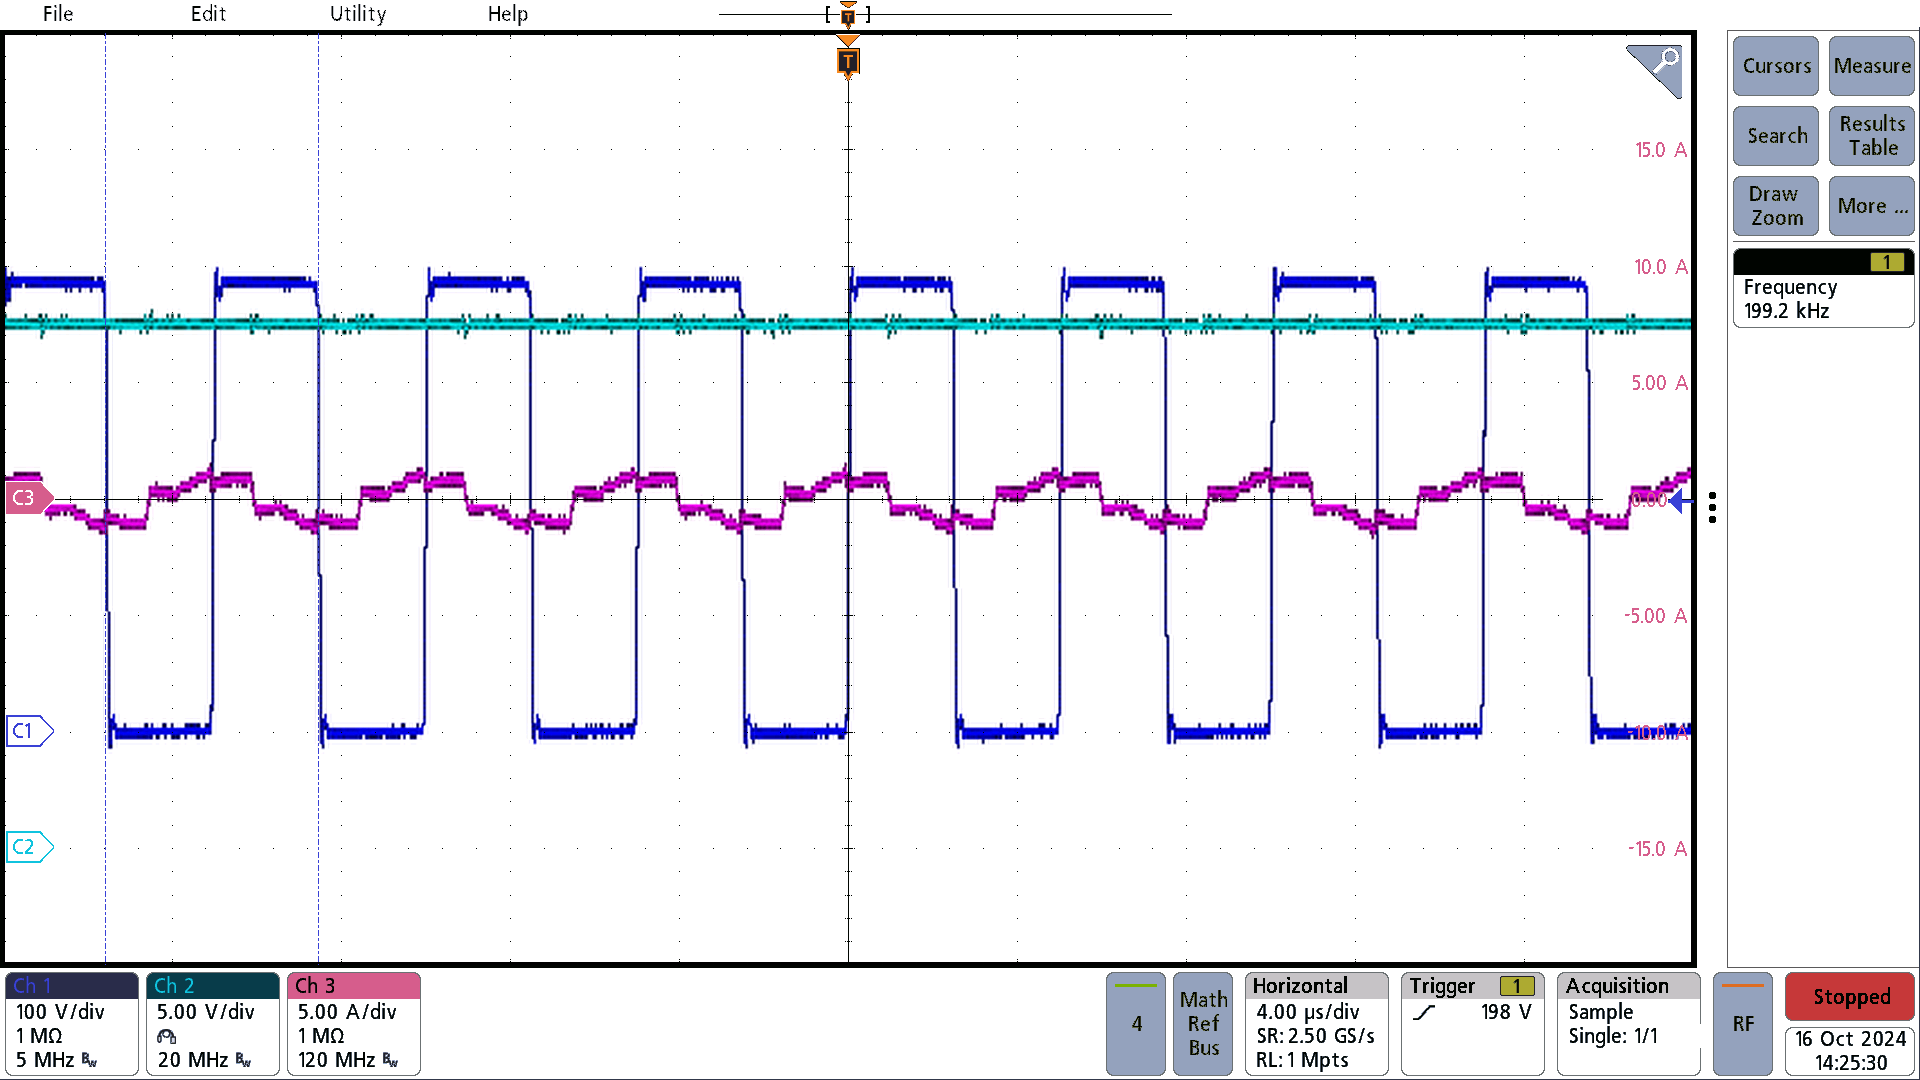
Task: Open the Horizontal settings badge
Action: click(1317, 1024)
